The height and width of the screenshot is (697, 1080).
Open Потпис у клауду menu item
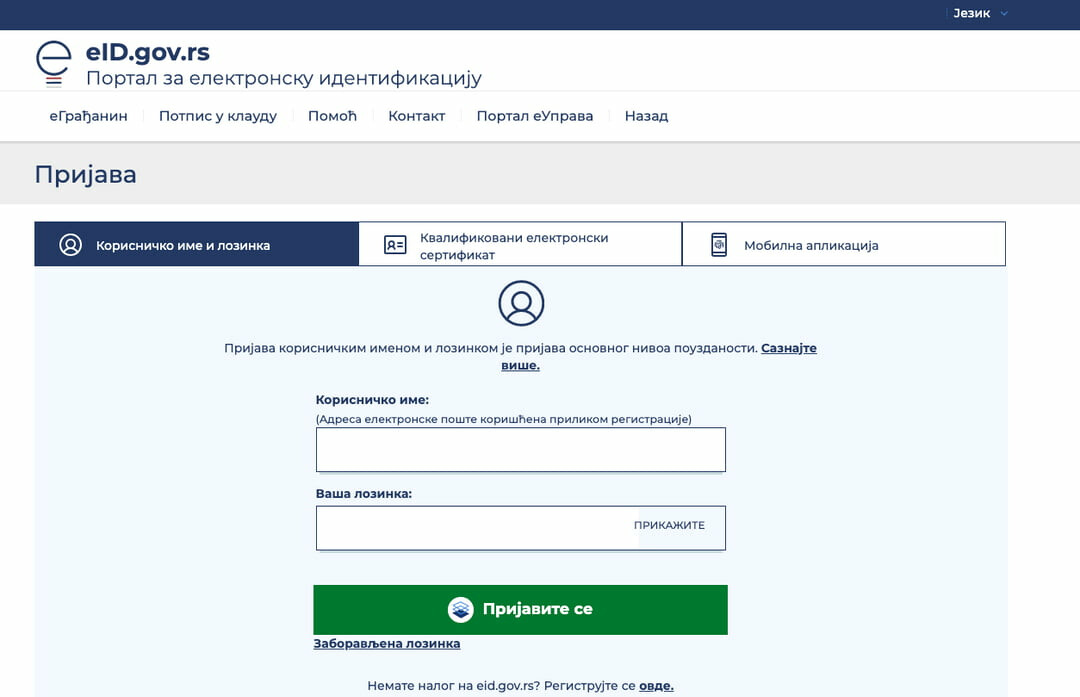pyautogui.click(x=217, y=116)
